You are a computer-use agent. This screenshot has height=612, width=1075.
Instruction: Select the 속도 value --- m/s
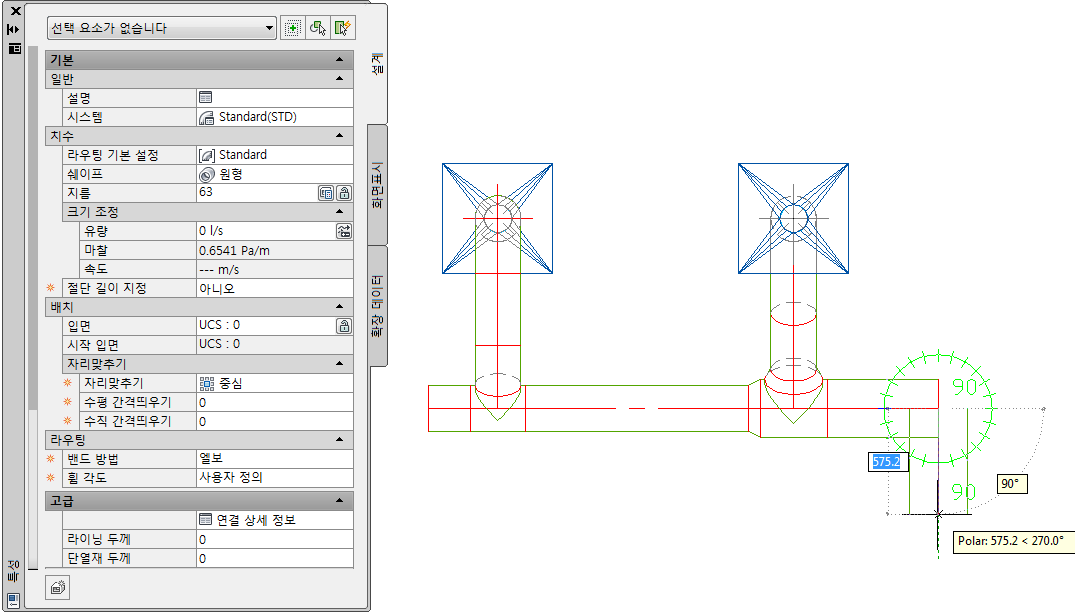[x=275, y=269]
